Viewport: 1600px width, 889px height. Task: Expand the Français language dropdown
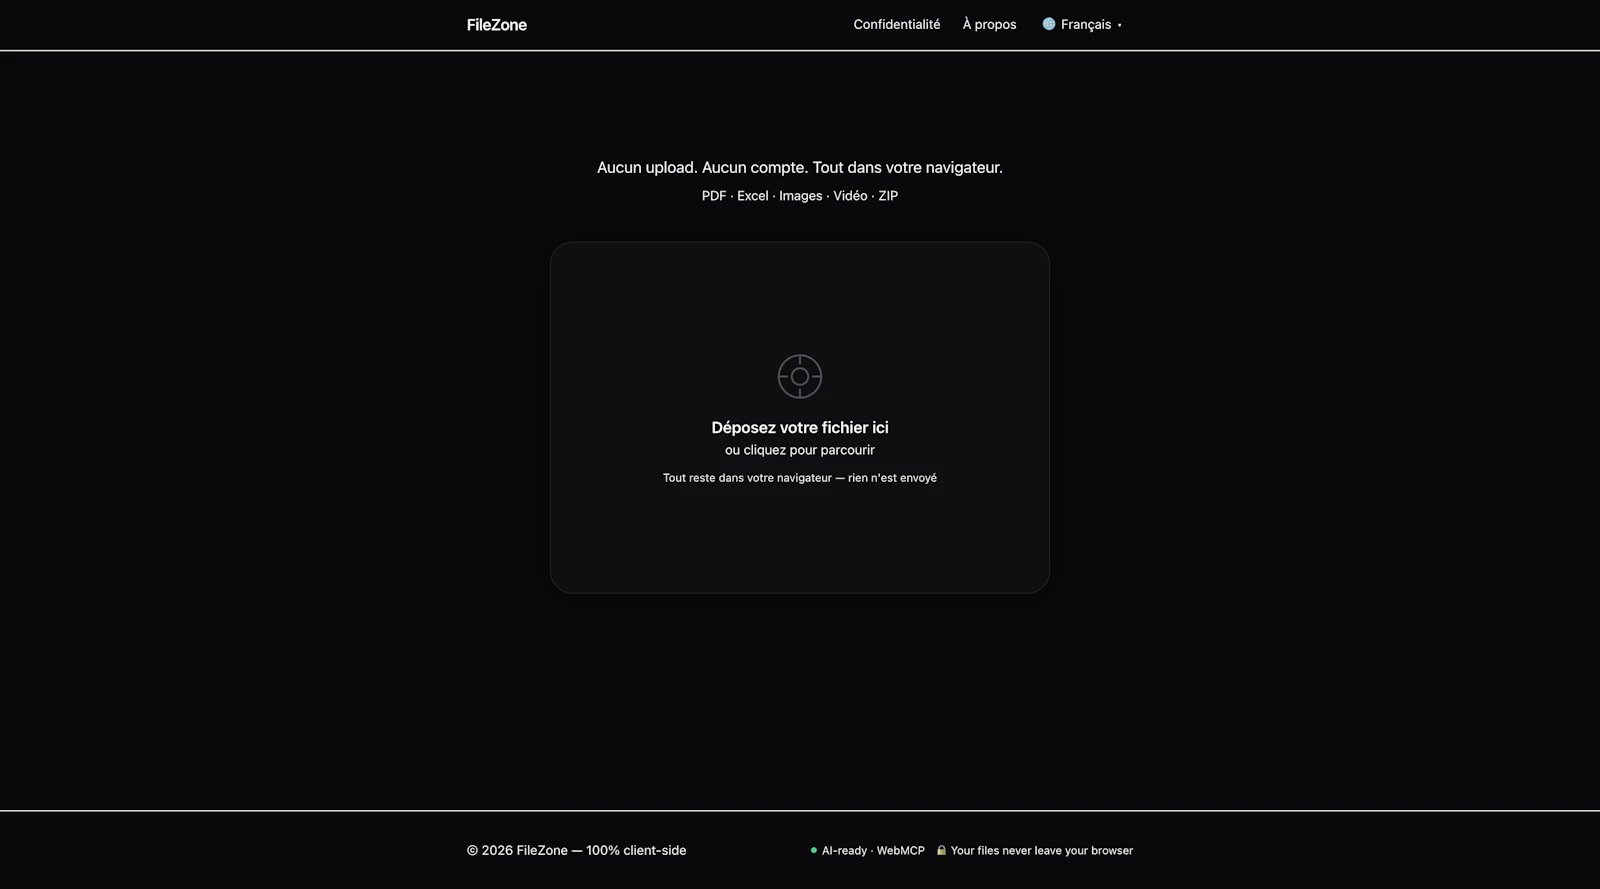[1082, 25]
